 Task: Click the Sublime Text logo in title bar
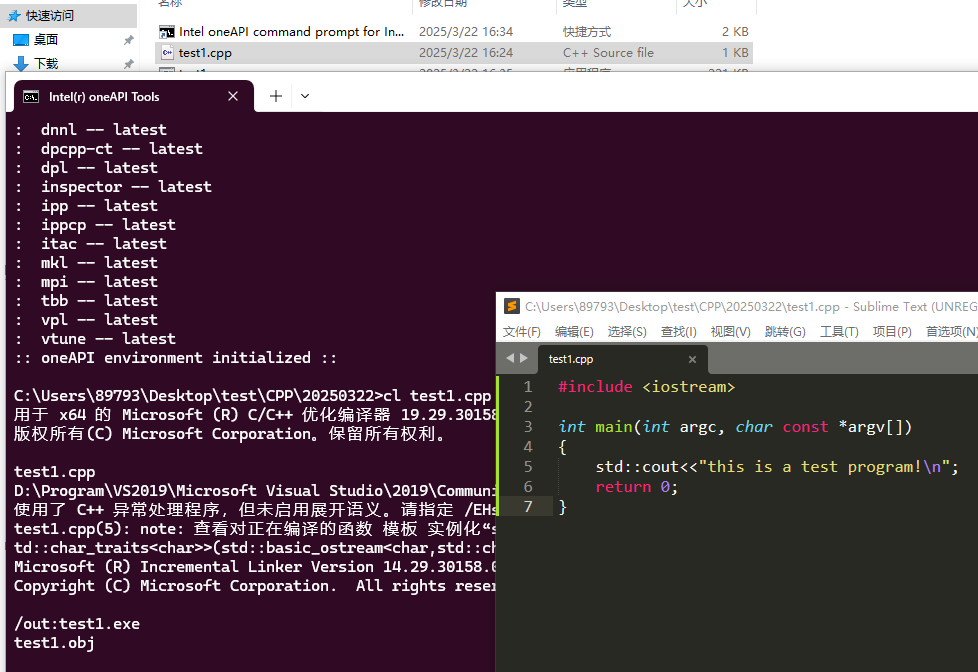click(511, 306)
